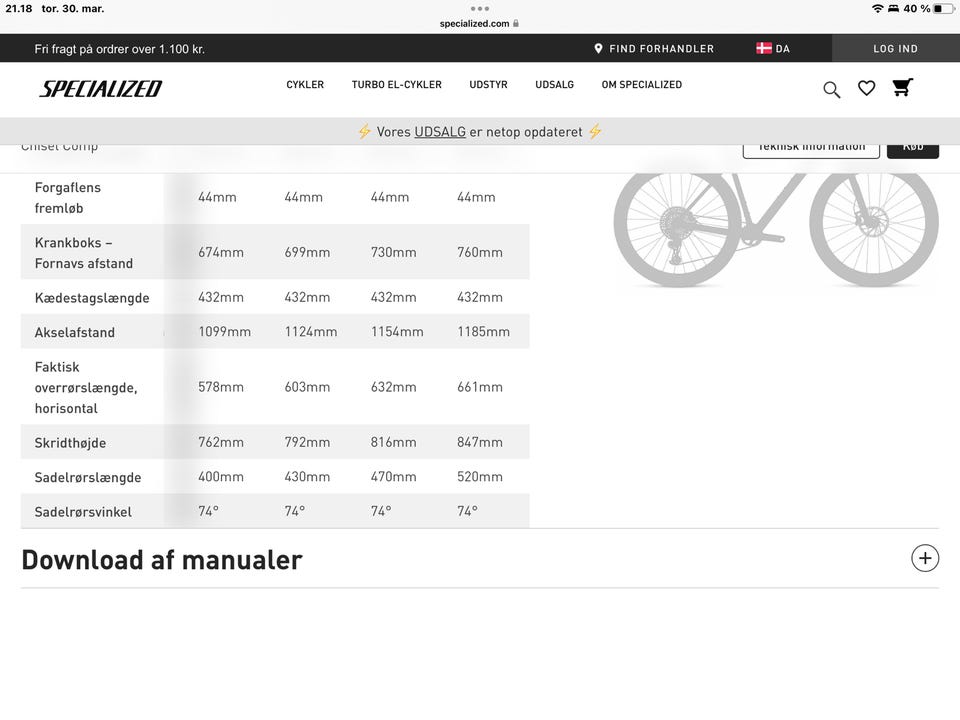The width and height of the screenshot is (960, 720).
Task: Click the black Køb button
Action: point(913,151)
